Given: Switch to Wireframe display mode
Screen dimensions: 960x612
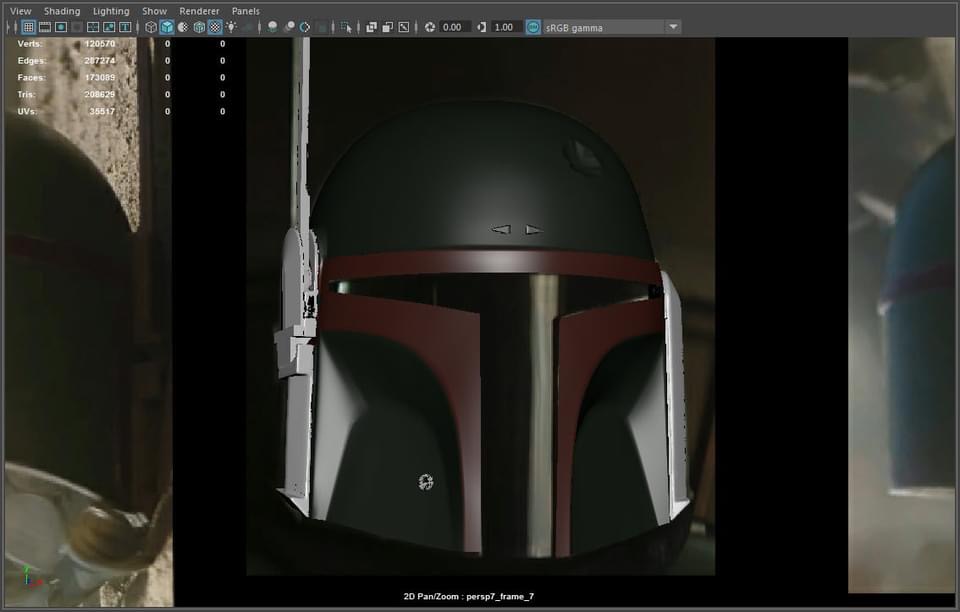Looking at the screenshot, I should [x=151, y=27].
